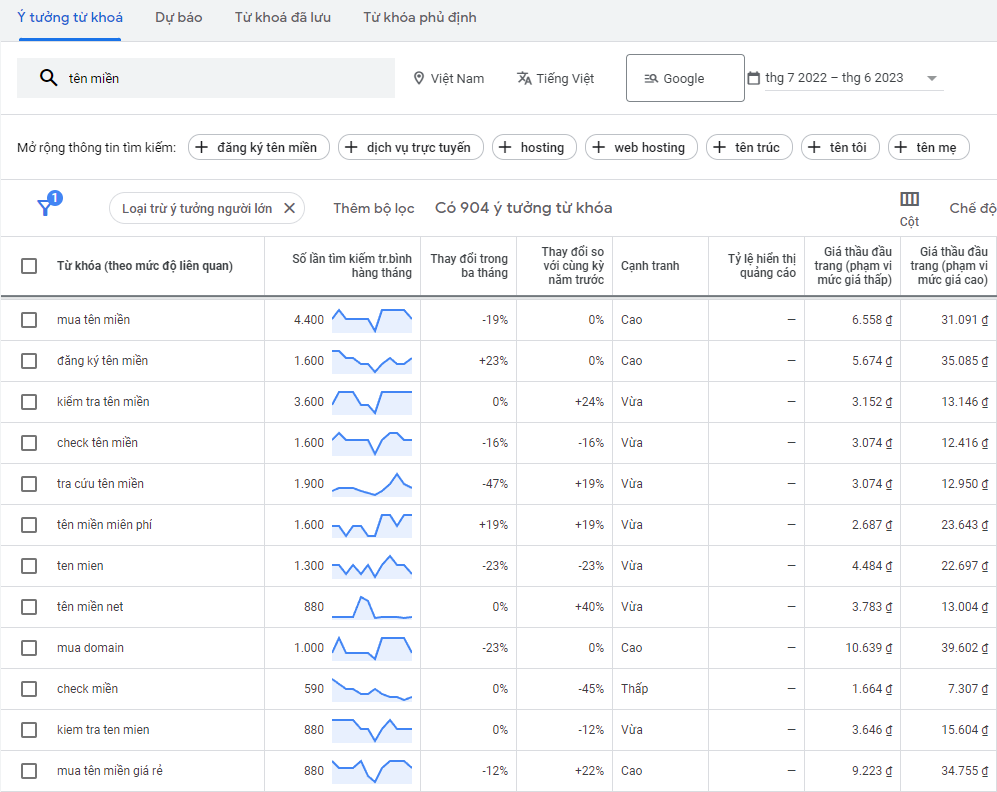Click the calendar icon beside date range
This screenshot has height=792, width=997.
pos(754,78)
